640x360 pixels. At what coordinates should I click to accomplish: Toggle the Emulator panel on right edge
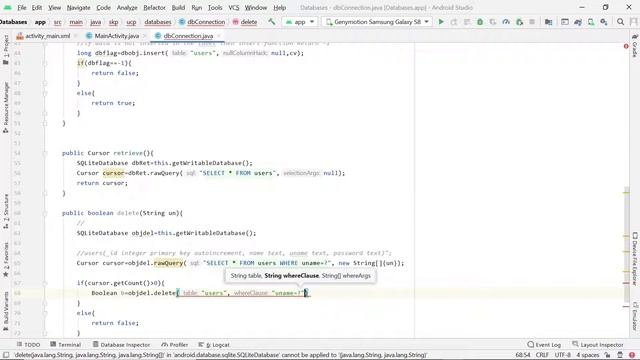click(635, 316)
